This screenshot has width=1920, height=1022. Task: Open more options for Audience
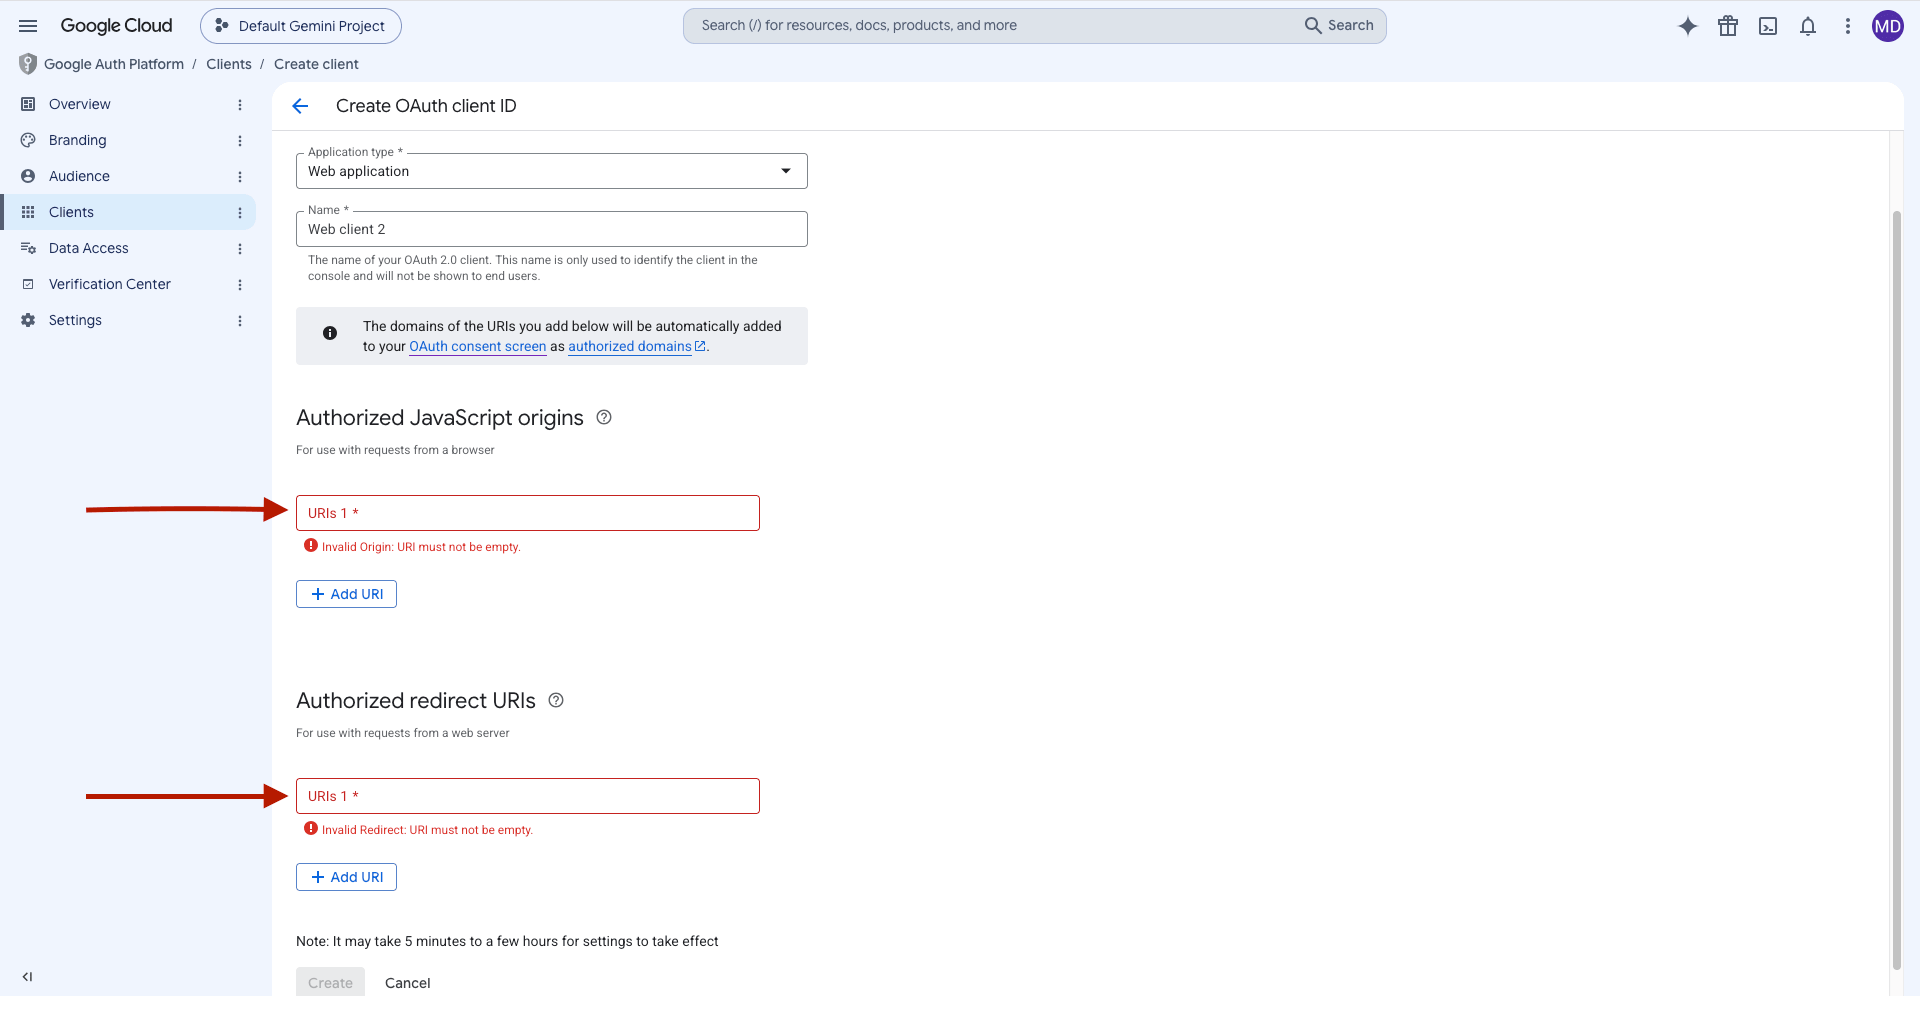[x=240, y=177]
